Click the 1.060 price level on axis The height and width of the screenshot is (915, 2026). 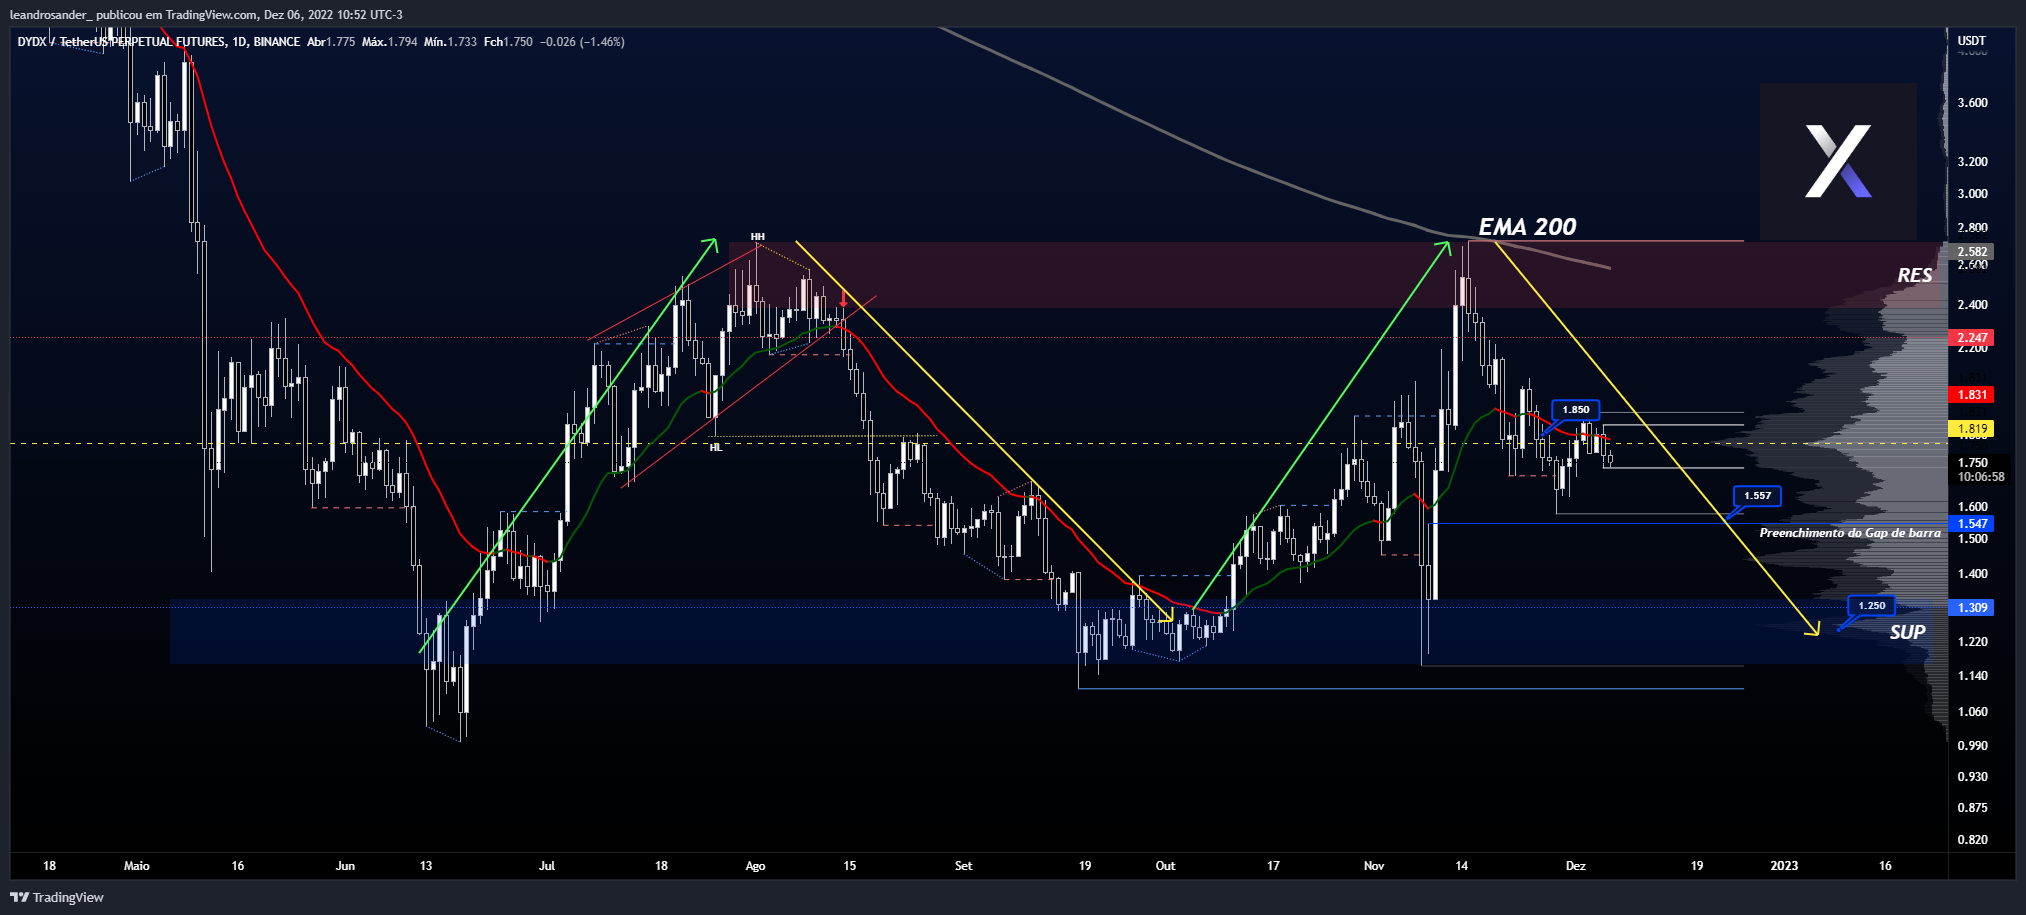click(1972, 712)
